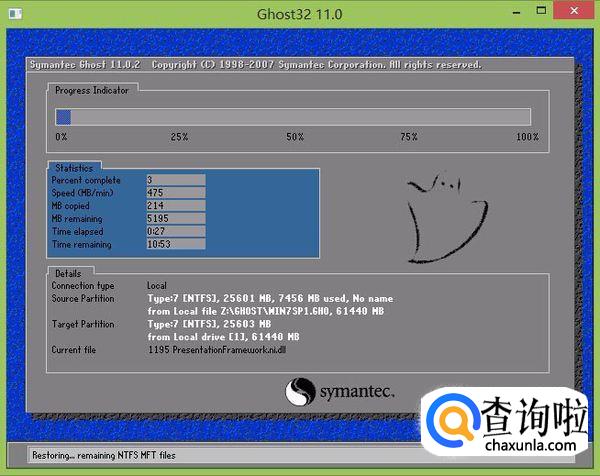Click the Local connection value

[x=157, y=285]
